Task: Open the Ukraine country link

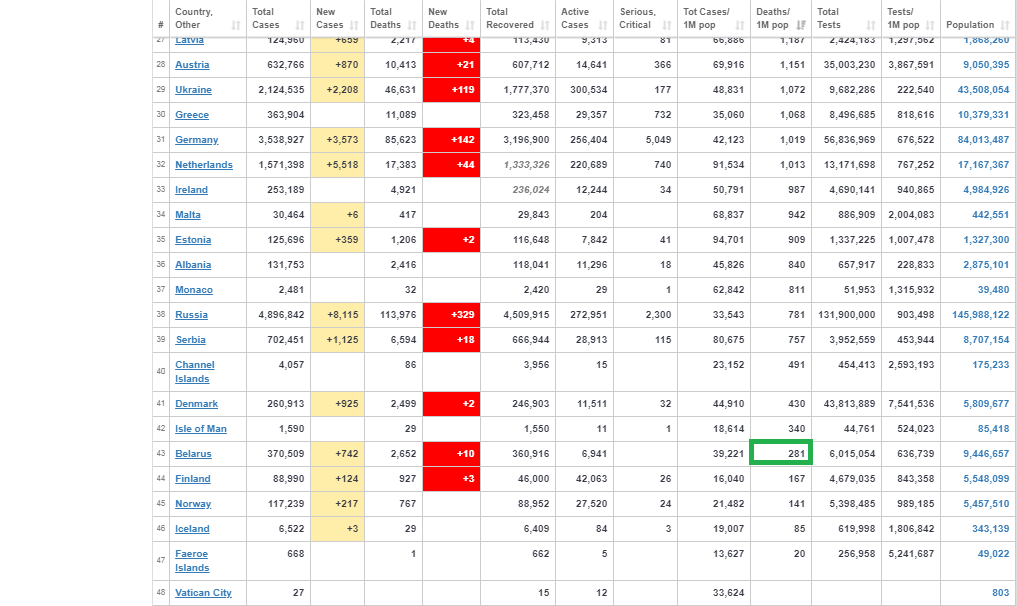Action: [193, 90]
